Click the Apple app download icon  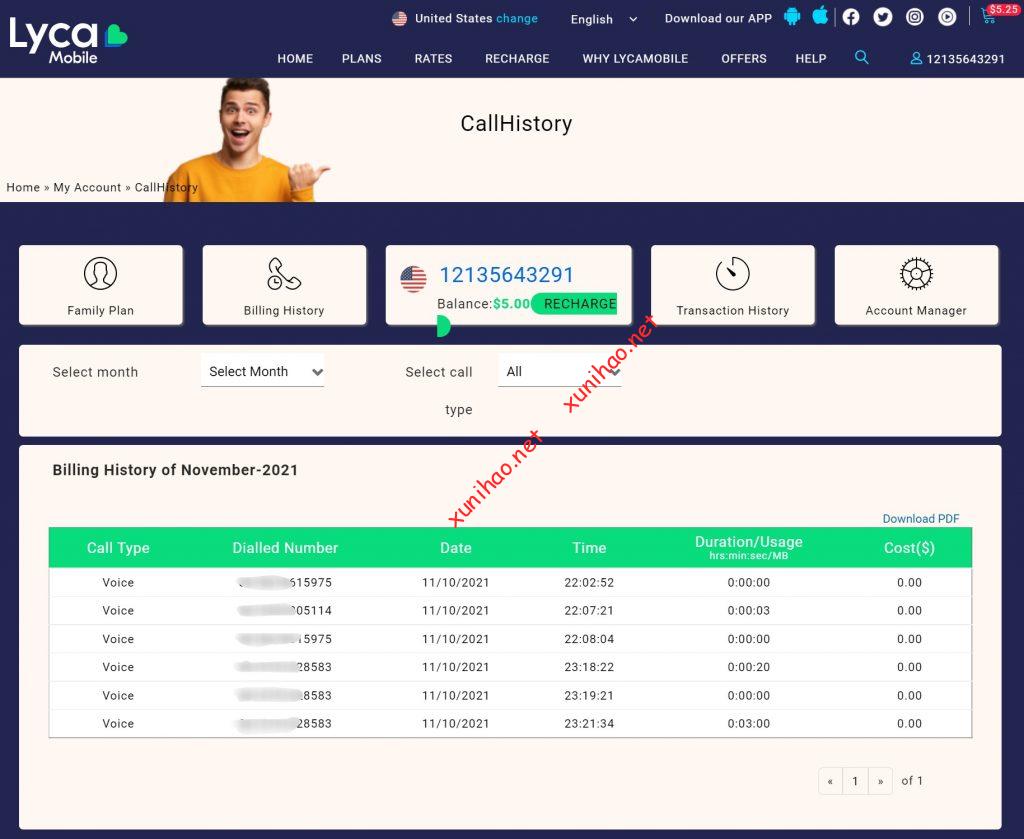point(820,16)
